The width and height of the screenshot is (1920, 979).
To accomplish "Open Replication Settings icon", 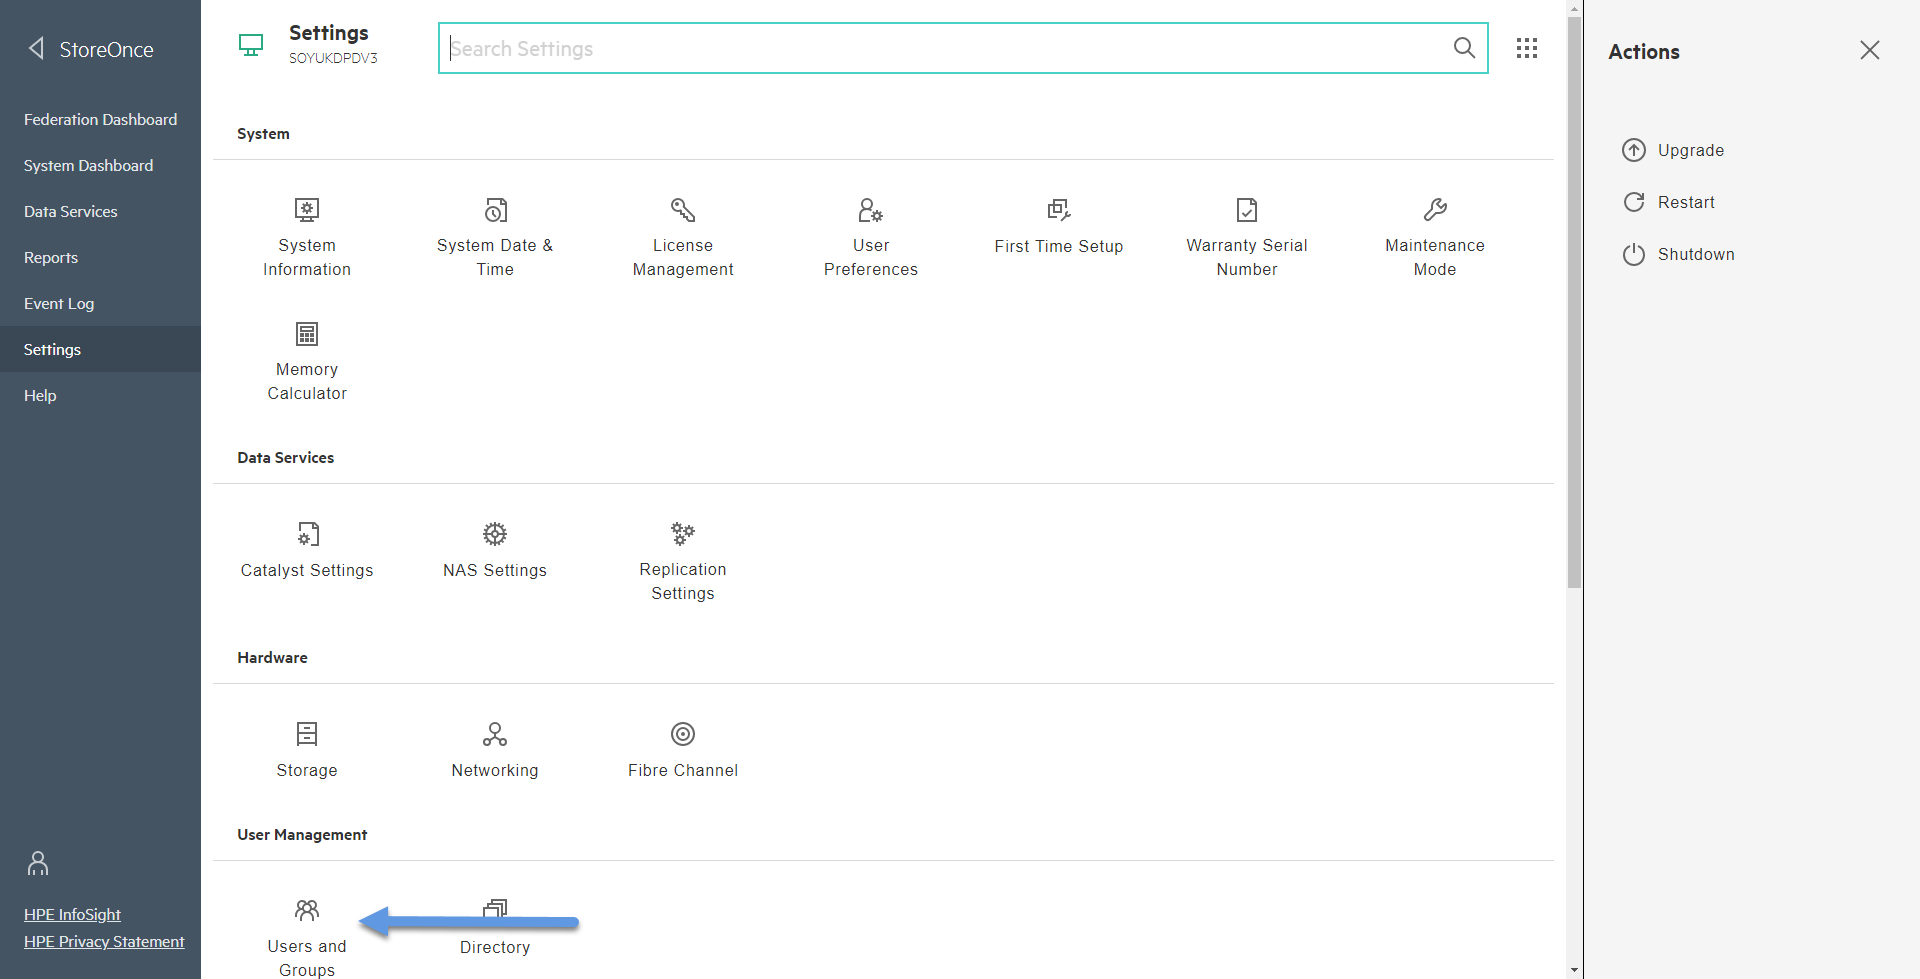I will coord(683,534).
